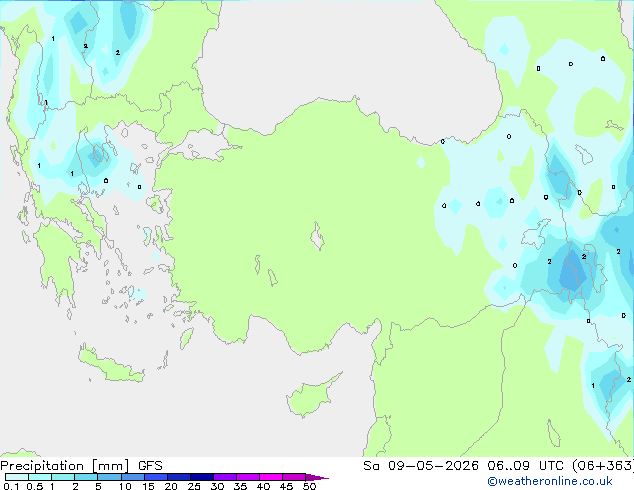Choose the 25–30 mm navy legend swatch
The height and width of the screenshot is (490, 634).
(201, 477)
